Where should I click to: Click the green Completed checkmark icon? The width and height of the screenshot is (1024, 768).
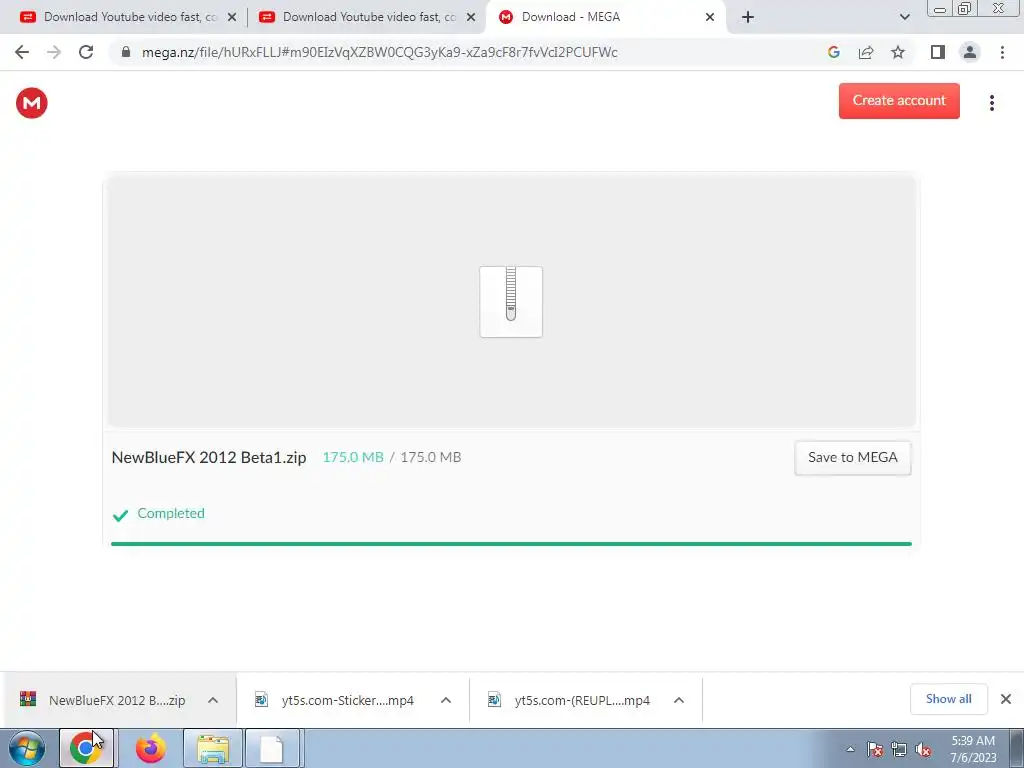pos(120,515)
